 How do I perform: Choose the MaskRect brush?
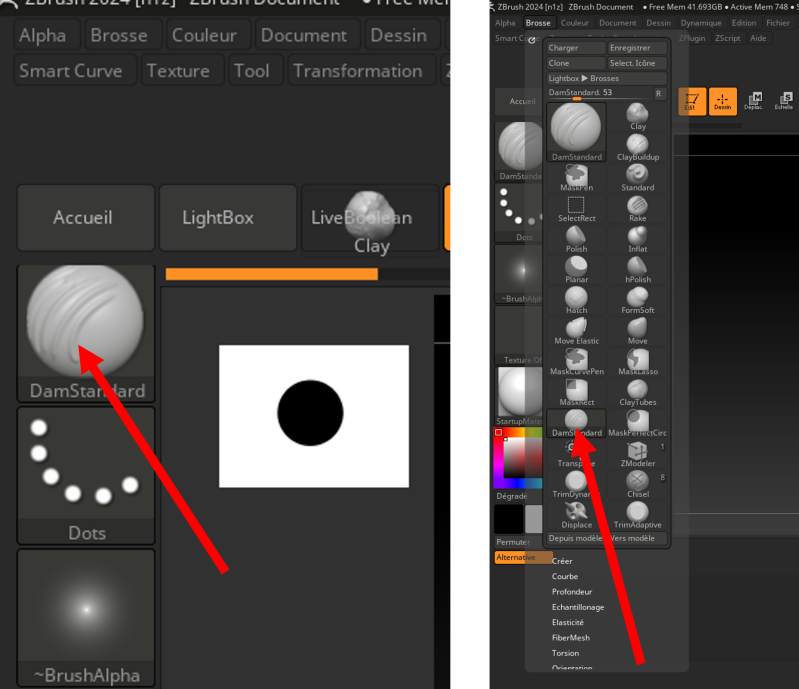(x=576, y=392)
